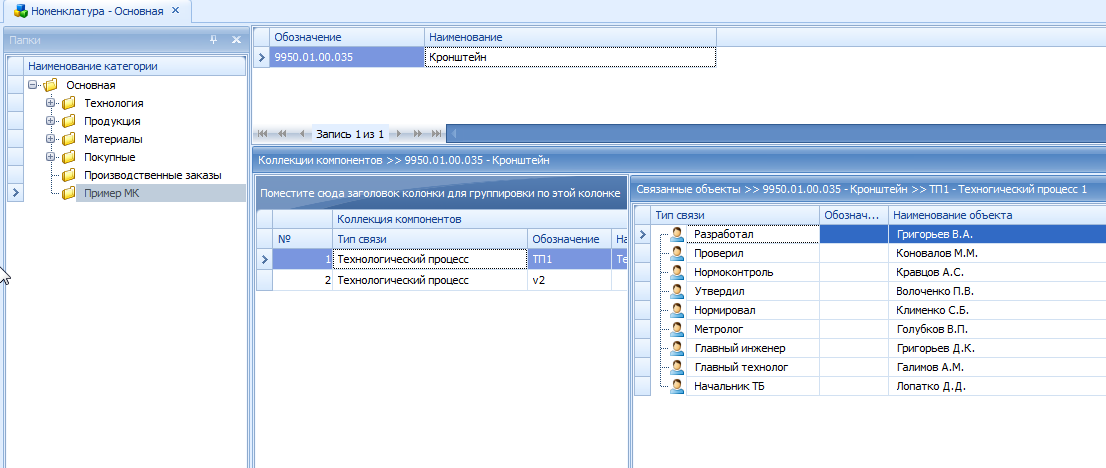Click the Главный инженер user icon
The height and width of the screenshot is (468, 1106).
point(678,348)
